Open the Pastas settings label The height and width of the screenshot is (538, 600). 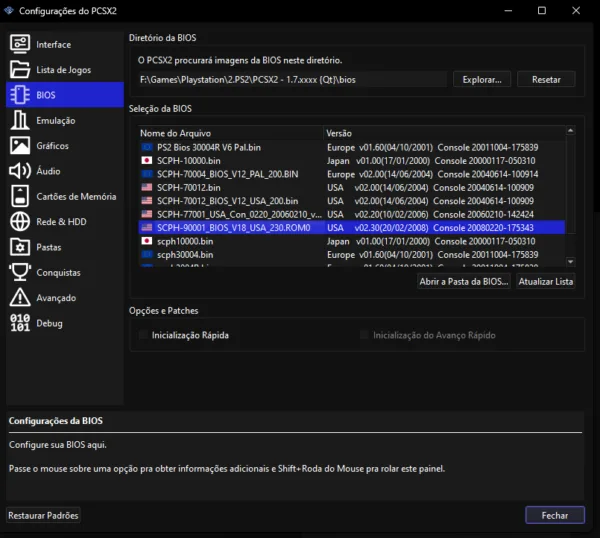coord(49,247)
